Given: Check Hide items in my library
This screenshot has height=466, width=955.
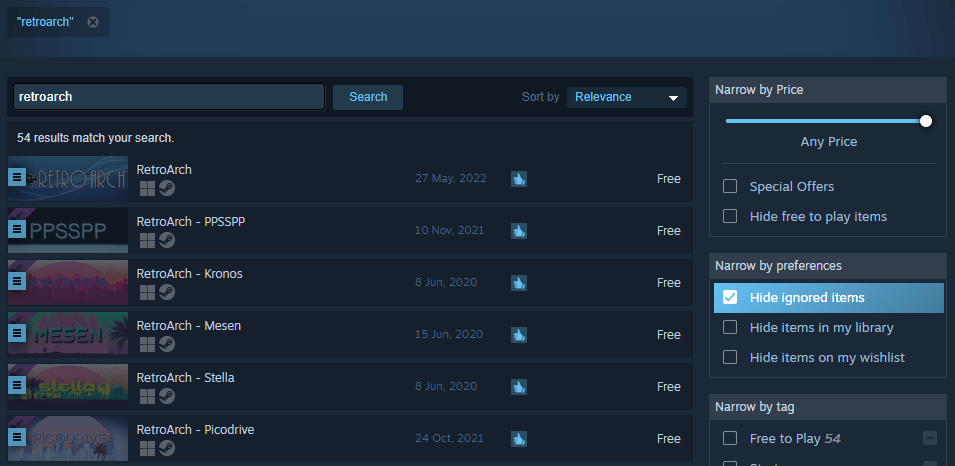Looking at the screenshot, I should coord(730,327).
